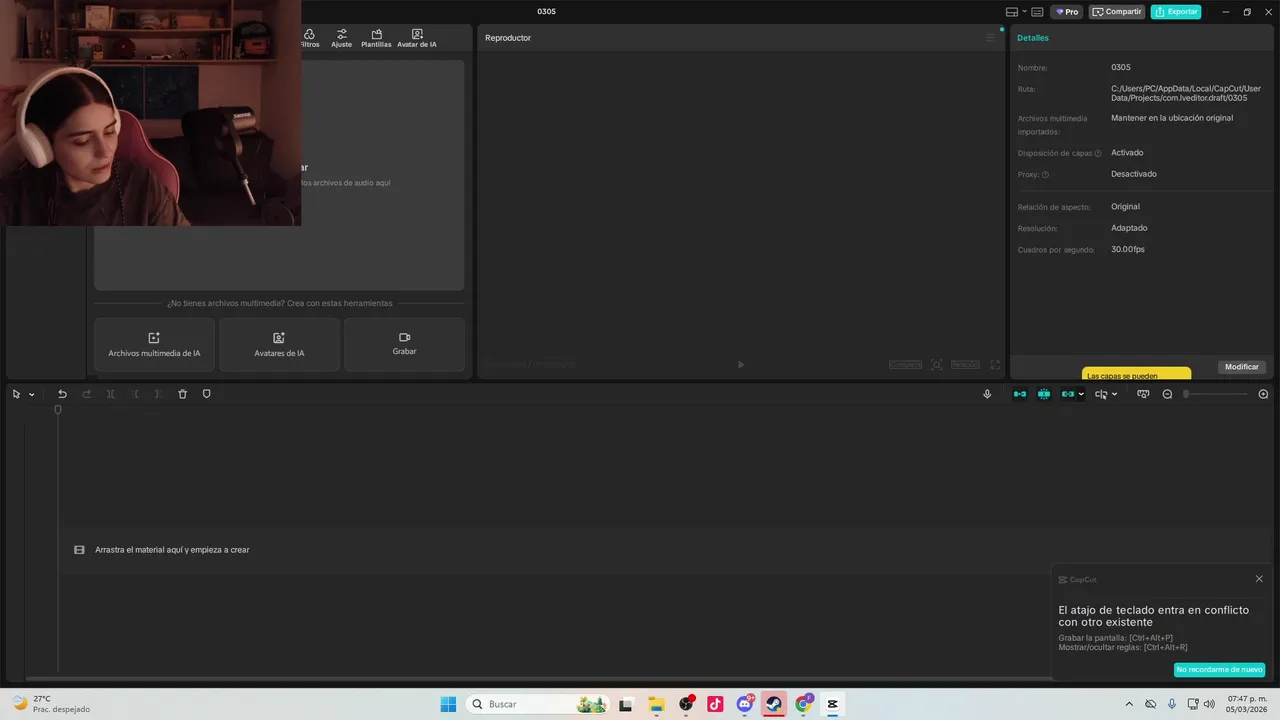Select the pointer tool in timeline toolbar
This screenshot has width=1280, height=720.
(16, 394)
